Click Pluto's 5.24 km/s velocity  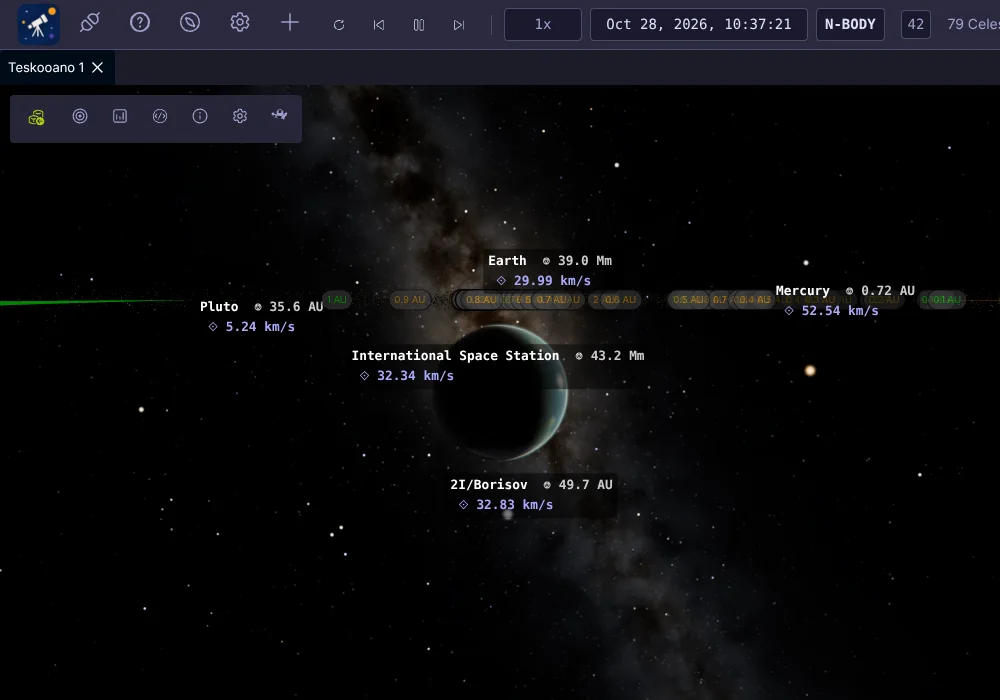[260, 326]
